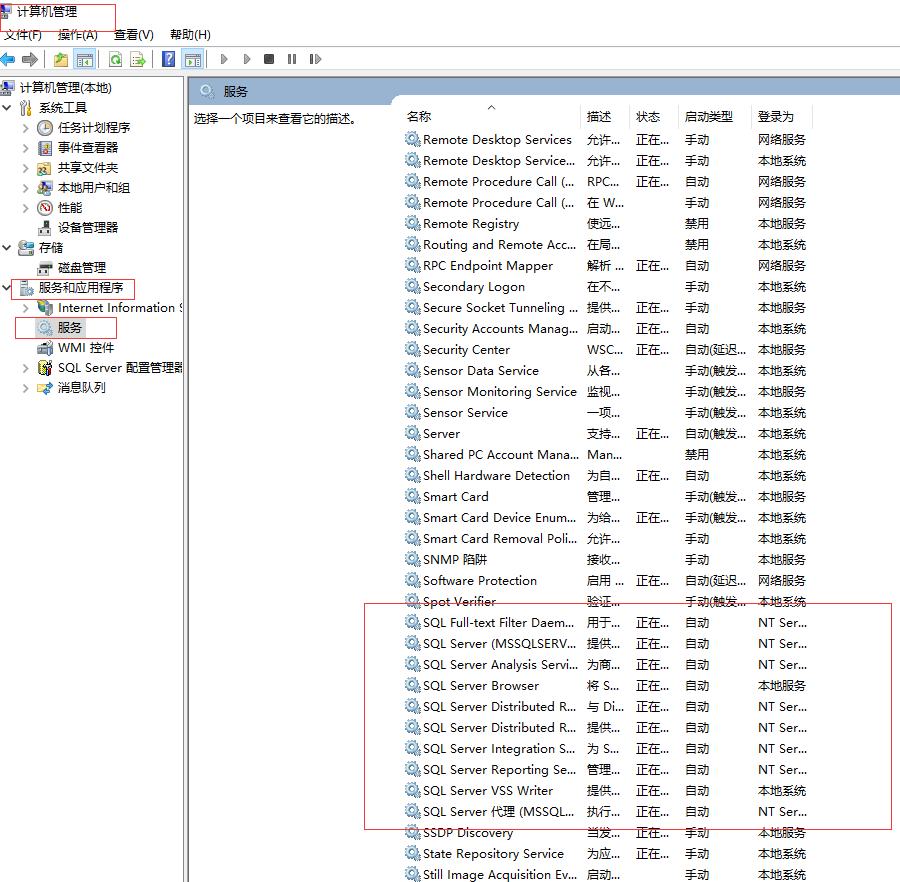The width and height of the screenshot is (900, 882).
Task: Collapse the 服务和应用程序 tree node
Action: coord(7,287)
